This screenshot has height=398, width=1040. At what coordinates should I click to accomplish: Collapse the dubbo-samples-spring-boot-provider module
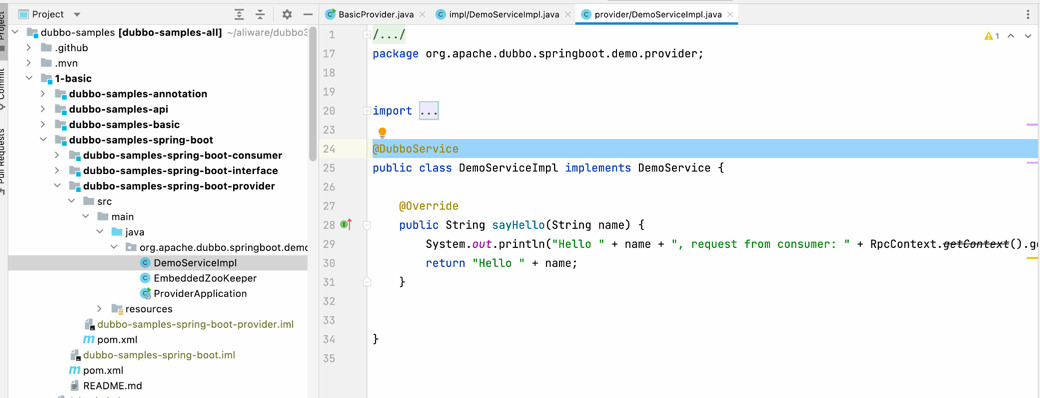[58, 186]
